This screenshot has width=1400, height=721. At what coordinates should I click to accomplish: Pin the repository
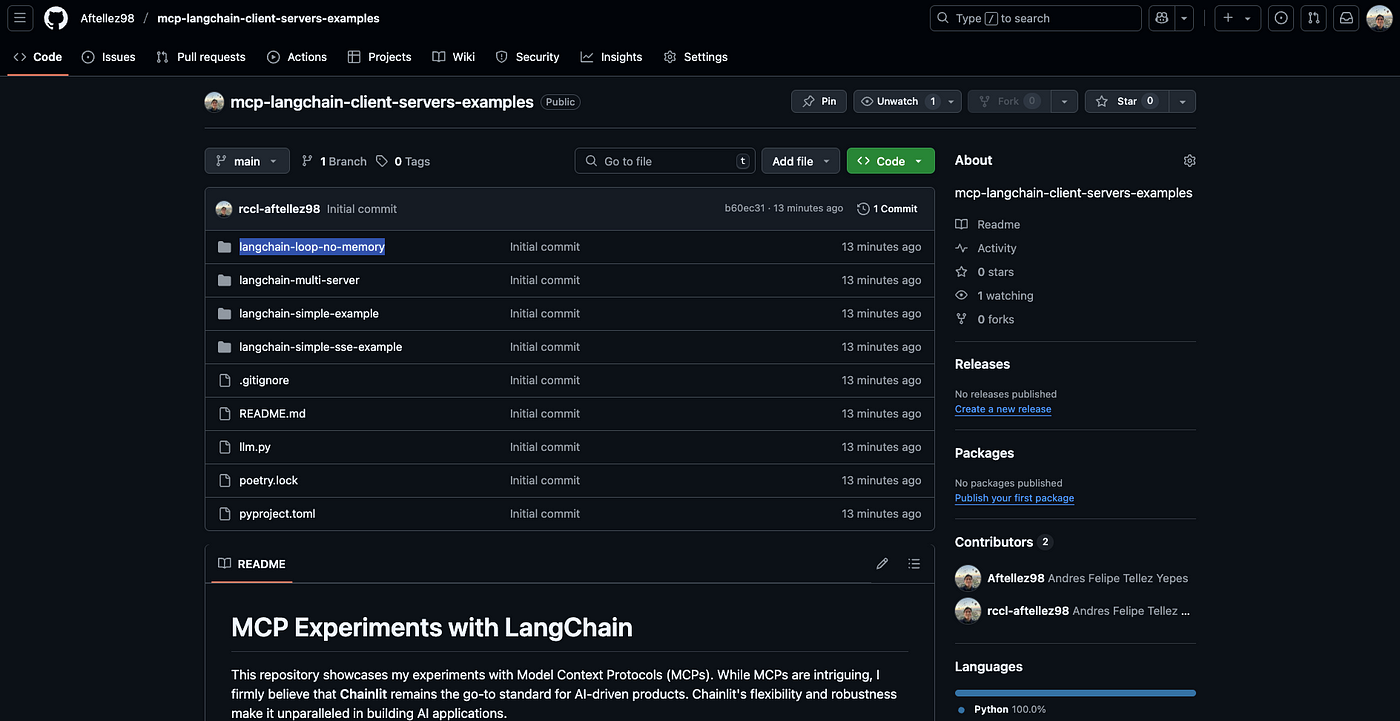click(819, 101)
